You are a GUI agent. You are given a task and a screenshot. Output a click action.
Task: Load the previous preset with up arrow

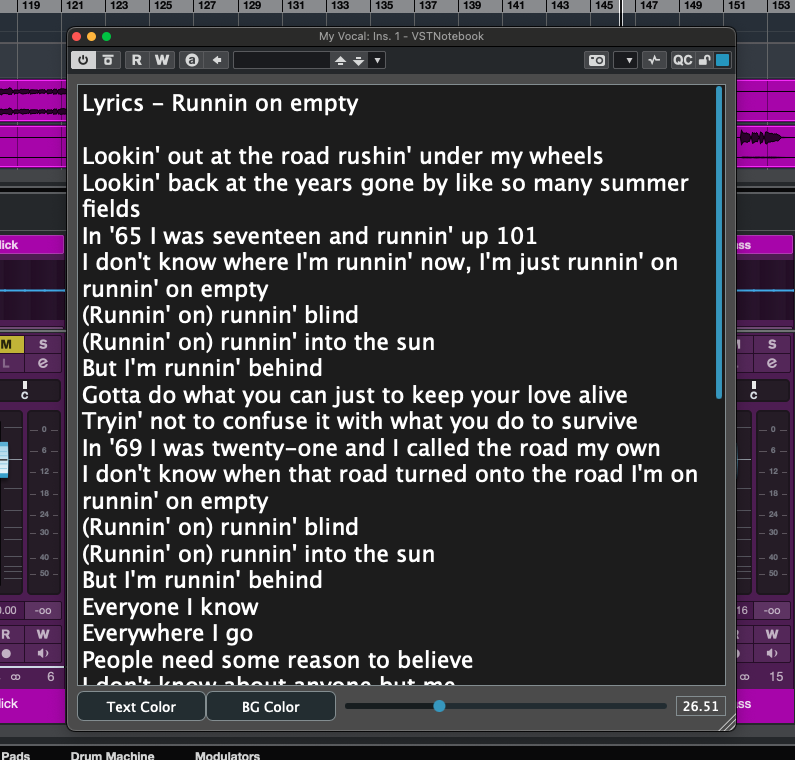click(x=341, y=61)
